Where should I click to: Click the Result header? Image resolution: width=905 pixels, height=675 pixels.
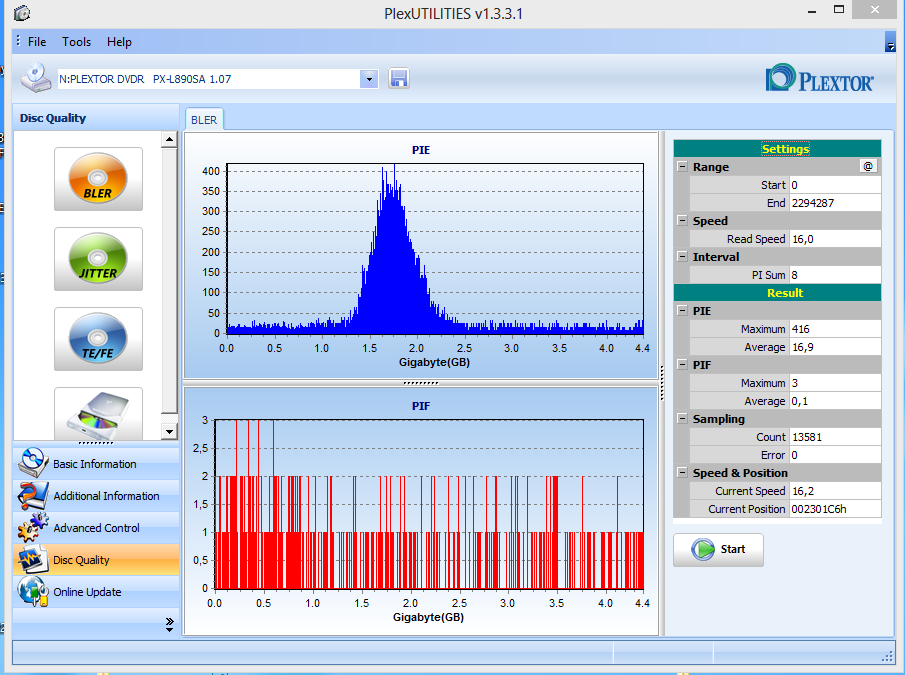(777, 292)
